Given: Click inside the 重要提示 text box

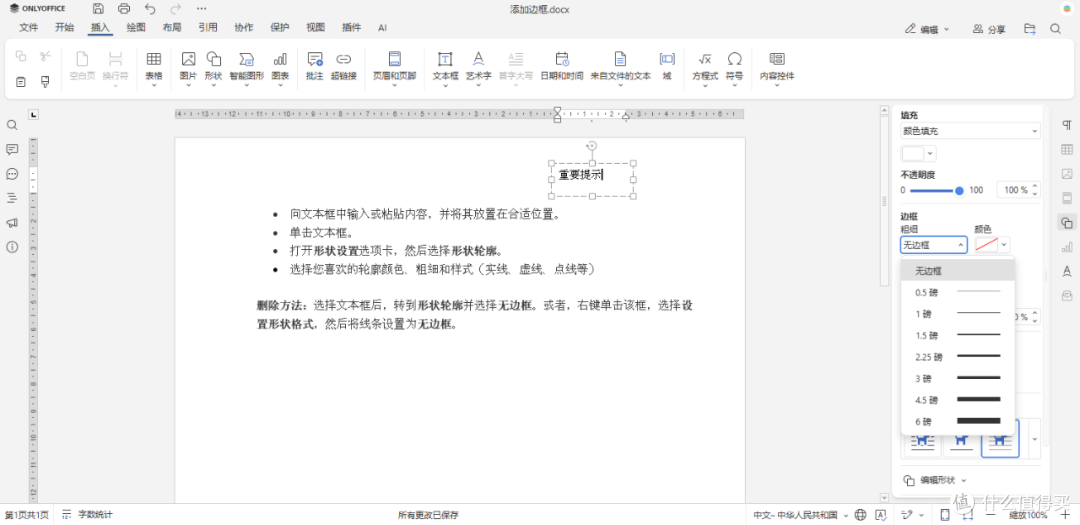Looking at the screenshot, I should pos(592,180).
